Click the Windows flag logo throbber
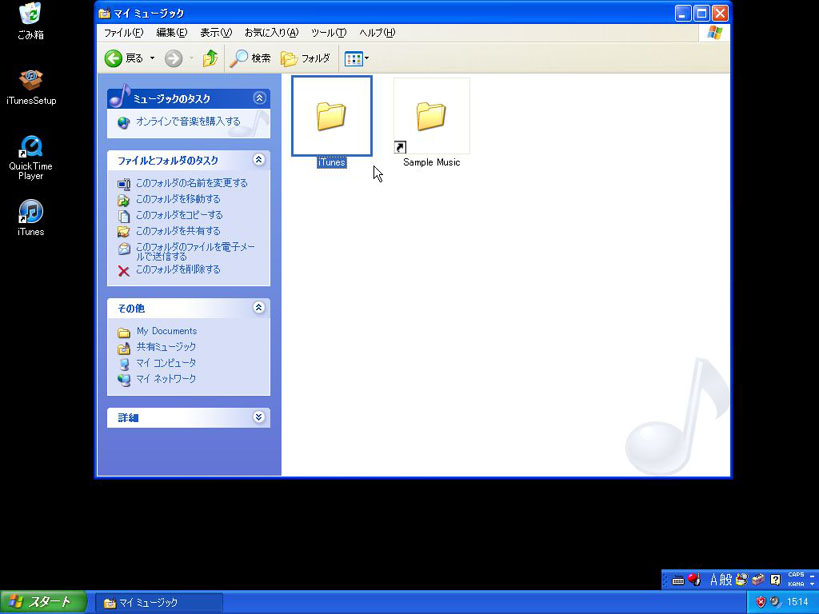Viewport: 819px width, 614px height. click(715, 33)
